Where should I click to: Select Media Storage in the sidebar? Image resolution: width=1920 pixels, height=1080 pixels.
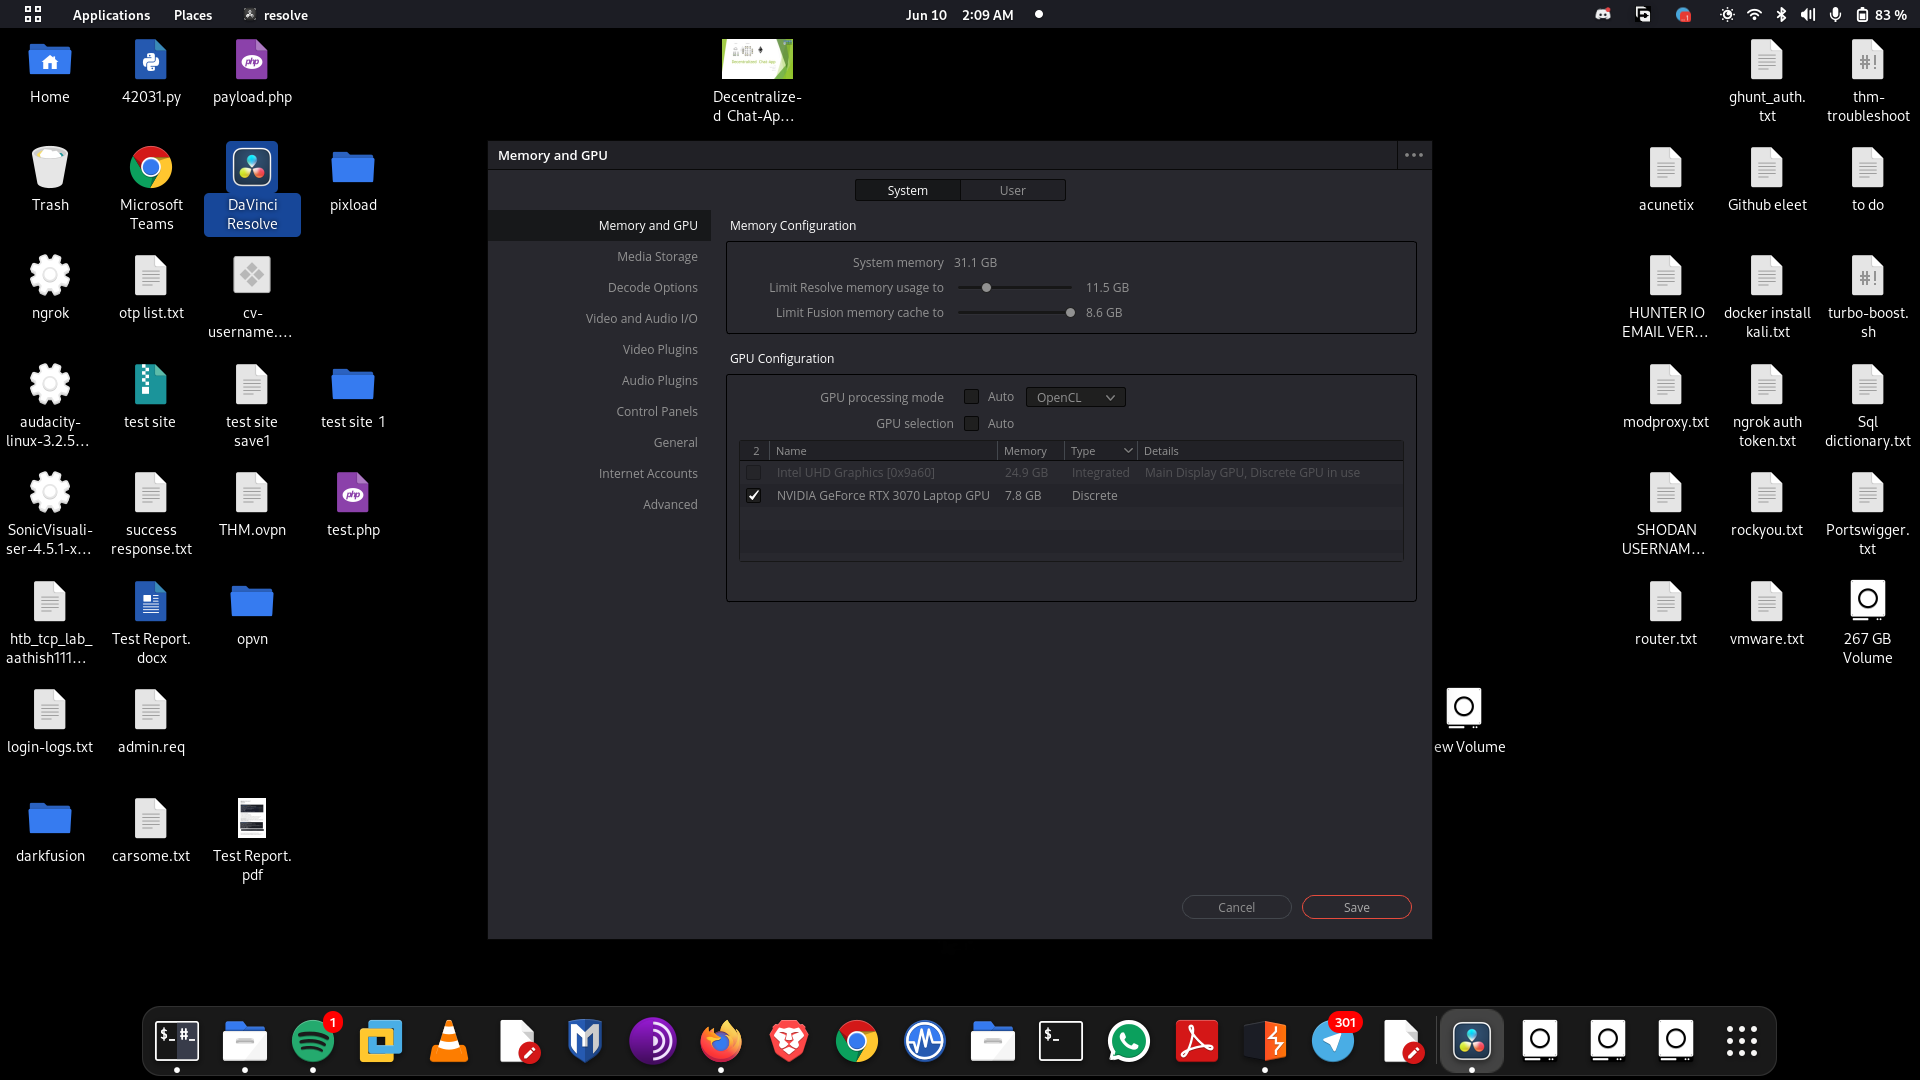(x=657, y=257)
